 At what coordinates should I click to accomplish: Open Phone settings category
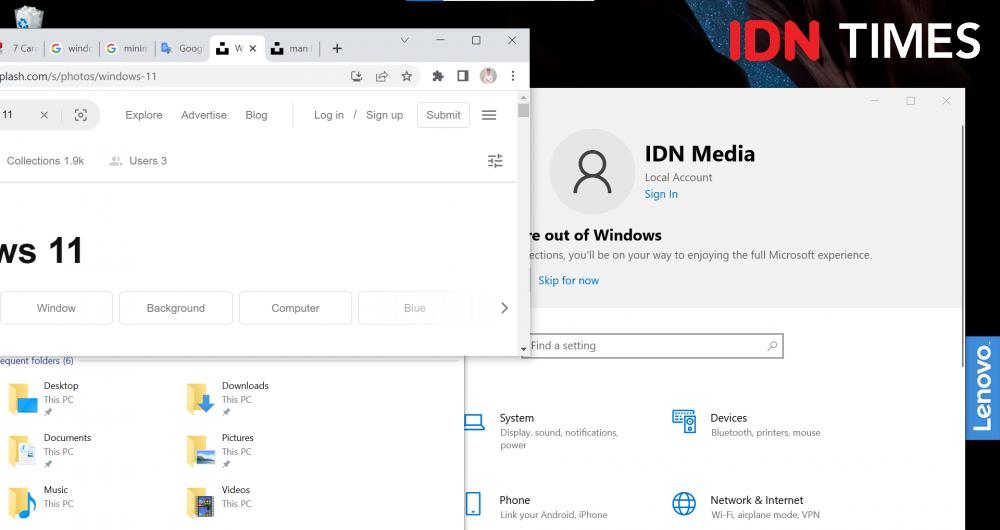[x=536, y=507]
